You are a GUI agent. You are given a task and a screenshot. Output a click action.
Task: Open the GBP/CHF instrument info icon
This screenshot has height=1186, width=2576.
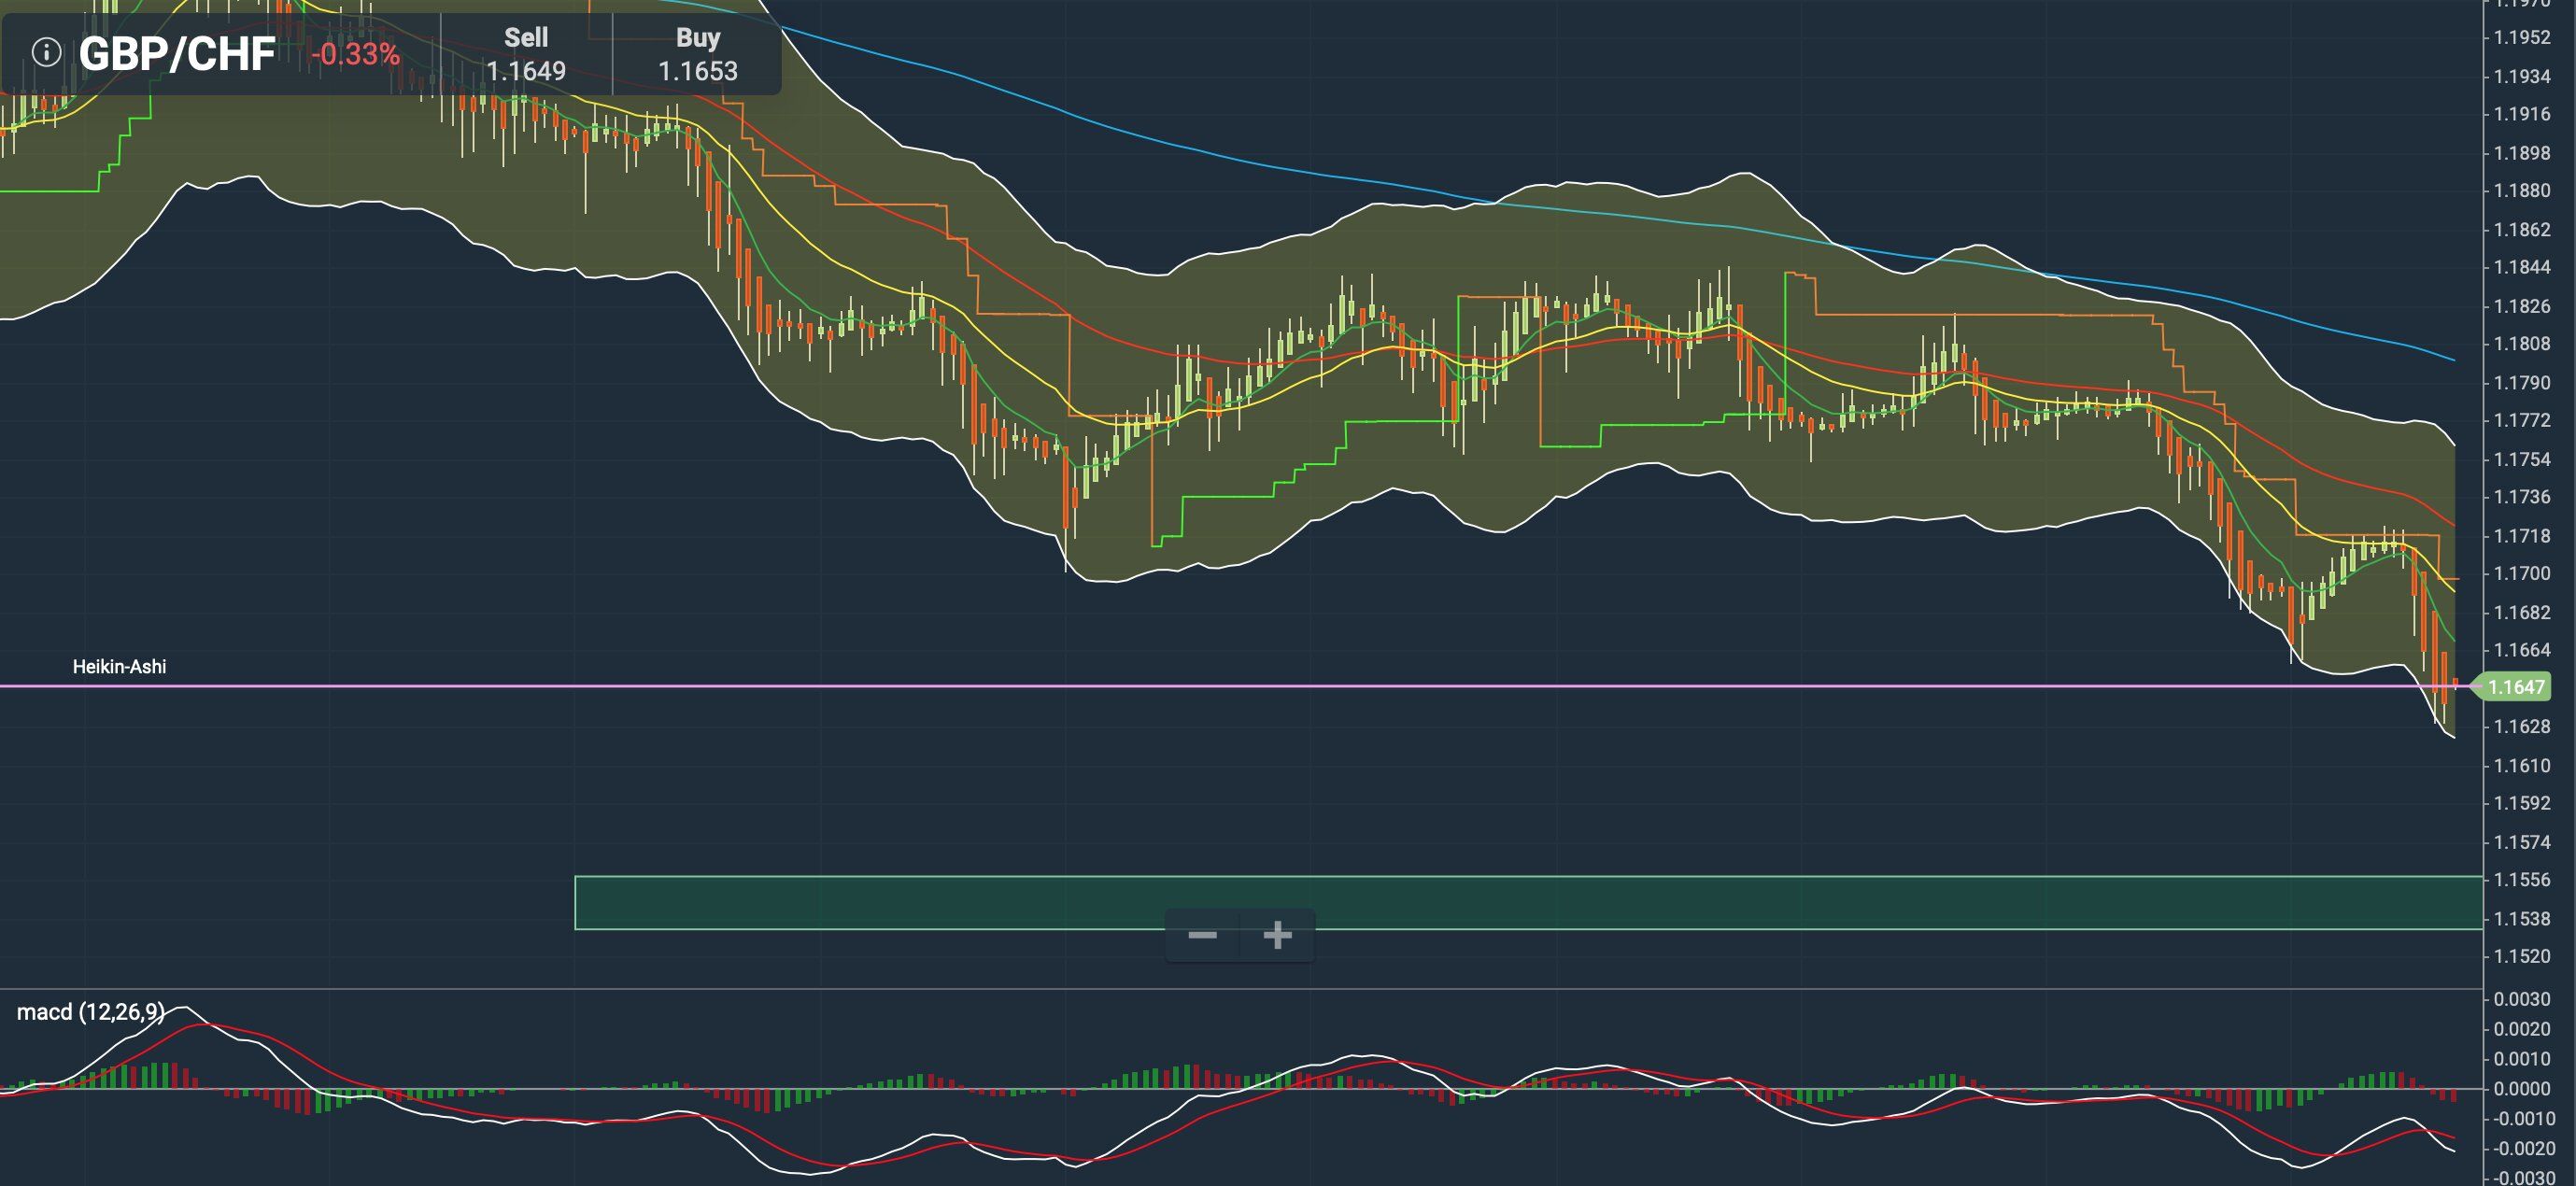point(46,52)
